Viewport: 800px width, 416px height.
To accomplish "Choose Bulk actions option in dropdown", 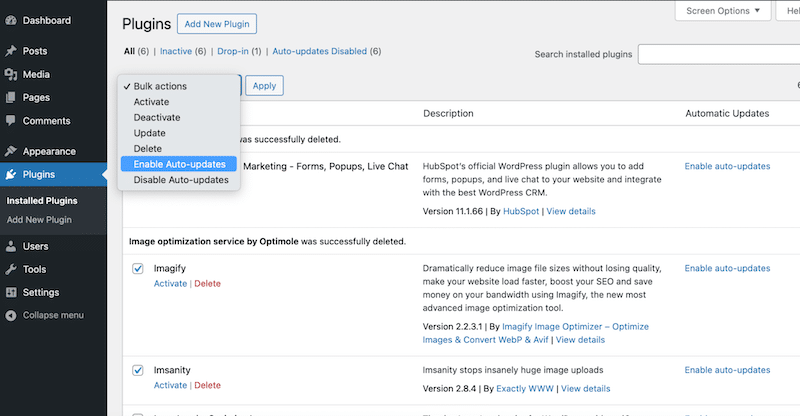I will 179,86.
